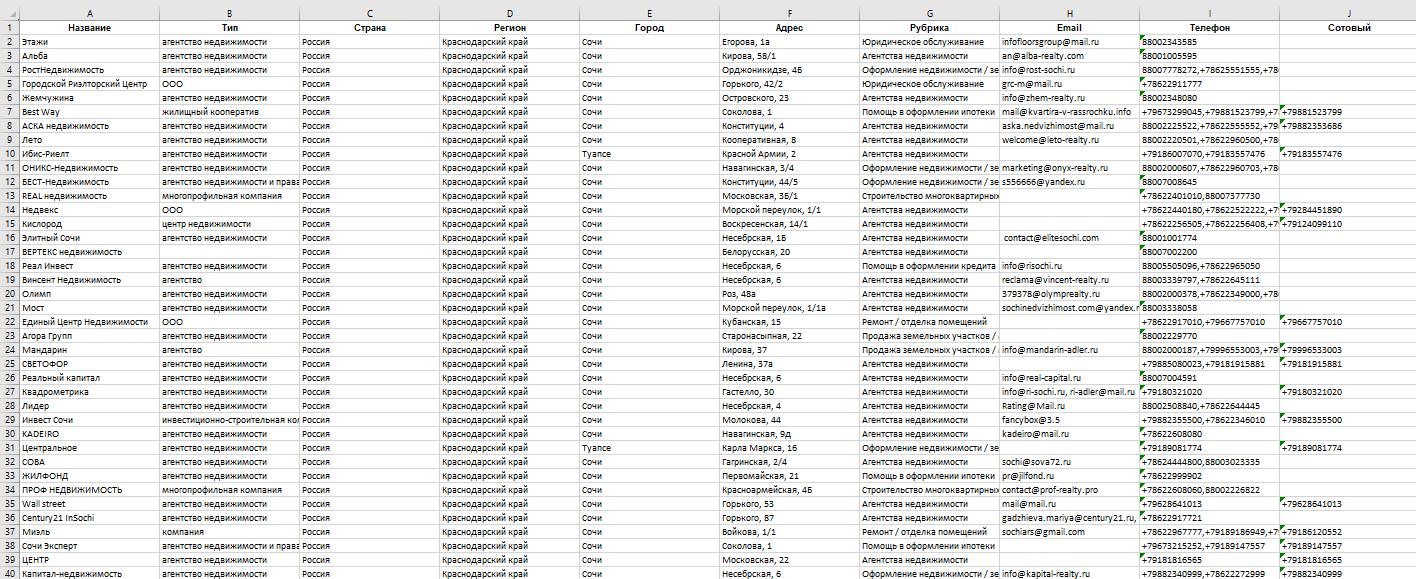The width and height of the screenshot is (1416, 579).
Task: Click the select-all corner triangle
Action: [9, 13]
